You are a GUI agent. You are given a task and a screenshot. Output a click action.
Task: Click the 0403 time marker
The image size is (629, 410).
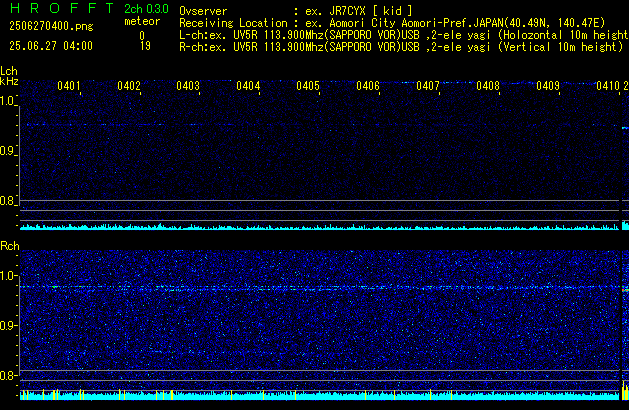(188, 86)
